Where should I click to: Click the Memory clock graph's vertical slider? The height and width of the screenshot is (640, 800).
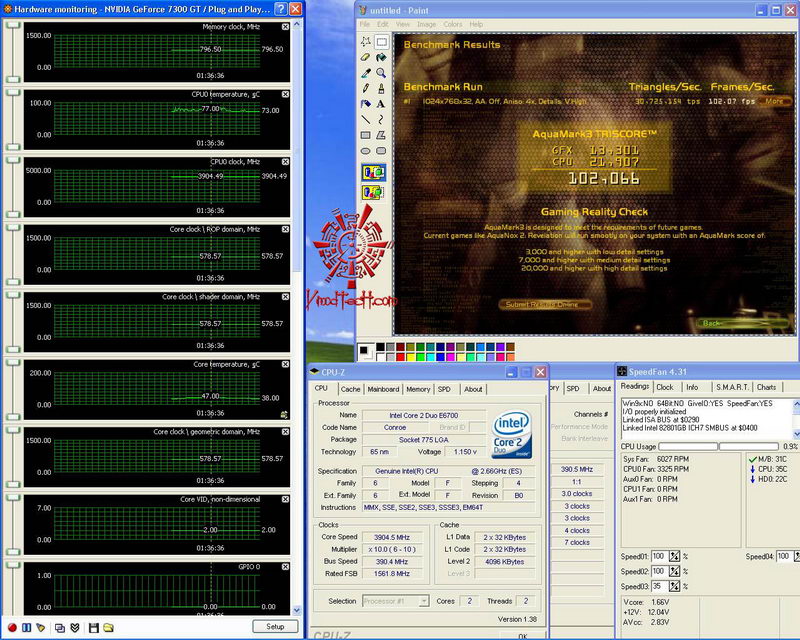point(13,51)
